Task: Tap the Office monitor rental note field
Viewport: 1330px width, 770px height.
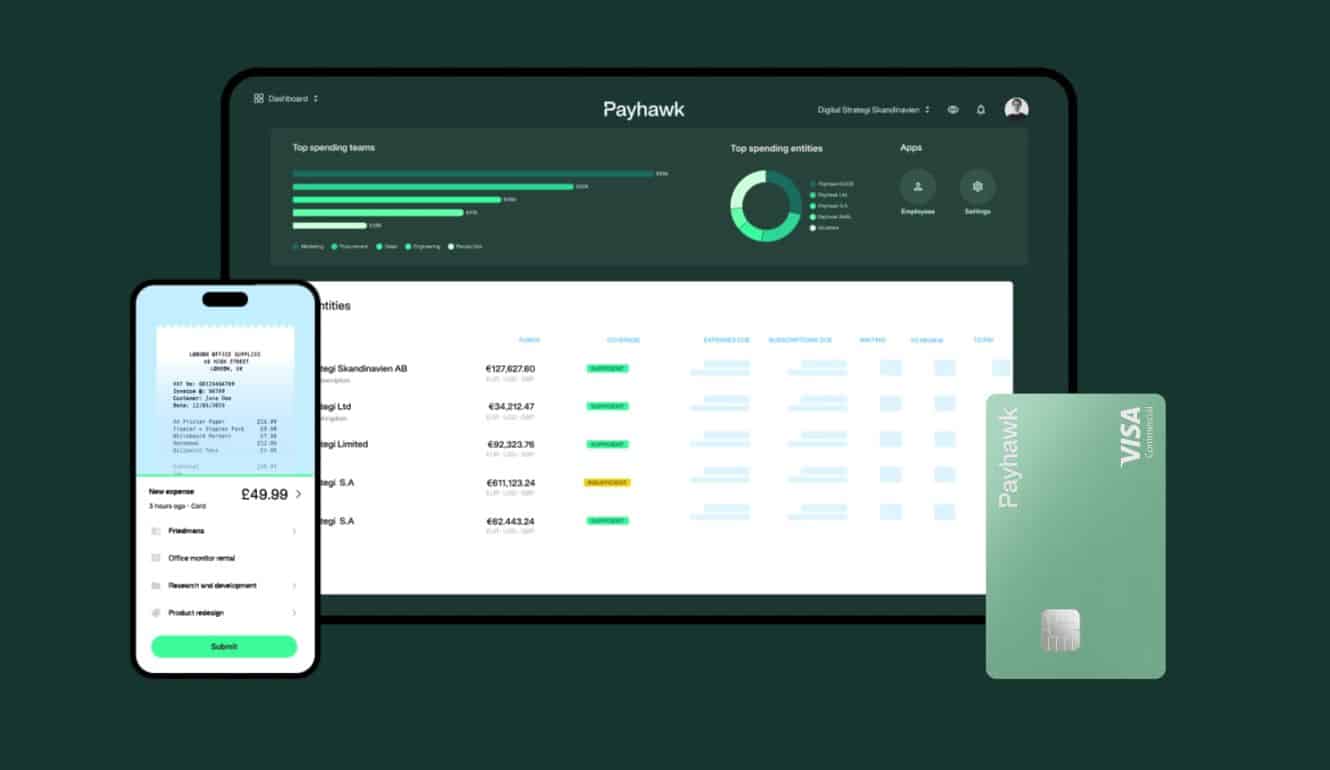Action: (225, 558)
